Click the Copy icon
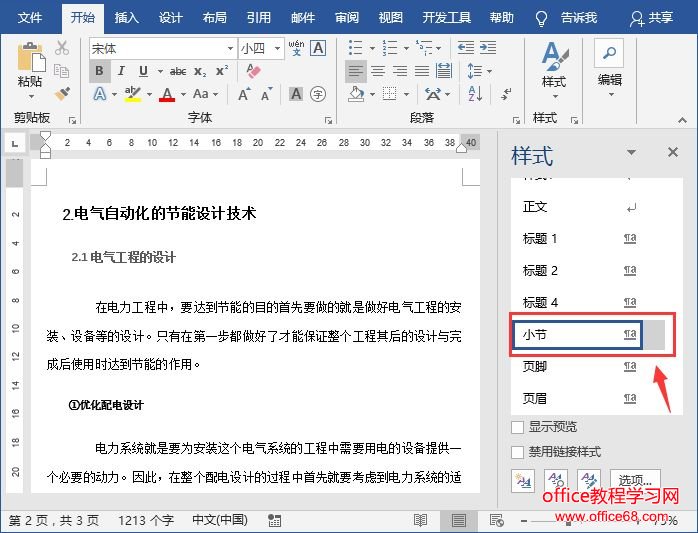 click(61, 71)
